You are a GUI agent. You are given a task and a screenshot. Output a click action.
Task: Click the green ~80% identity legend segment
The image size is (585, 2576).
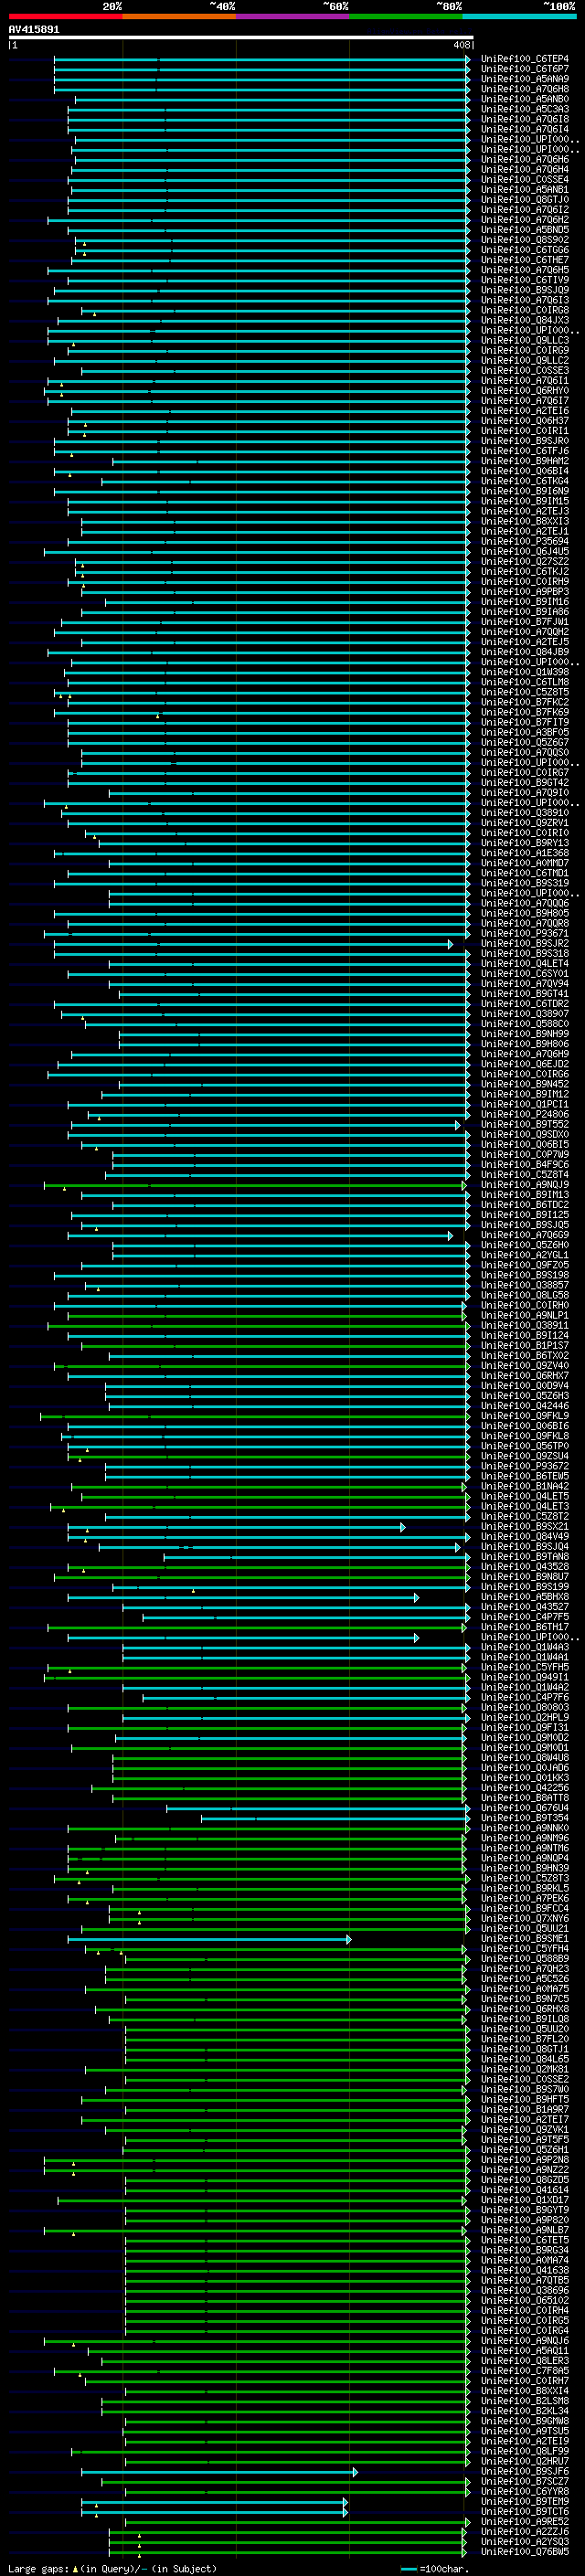pyautogui.click(x=406, y=15)
